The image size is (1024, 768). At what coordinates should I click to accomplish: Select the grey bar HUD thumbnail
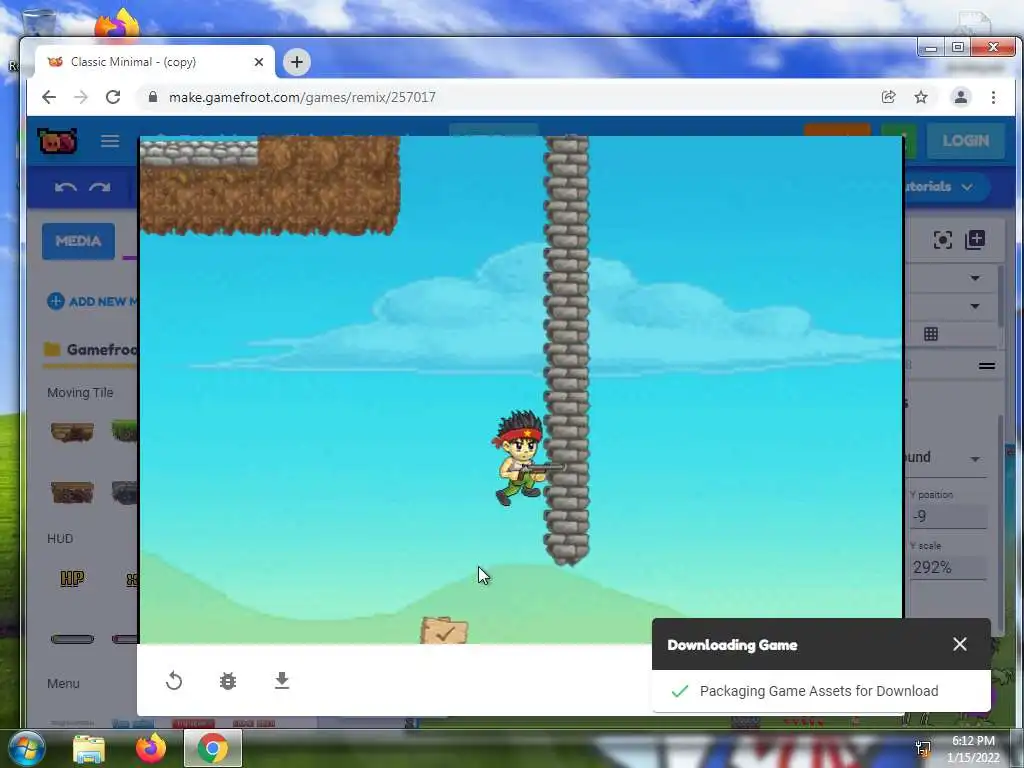72,639
